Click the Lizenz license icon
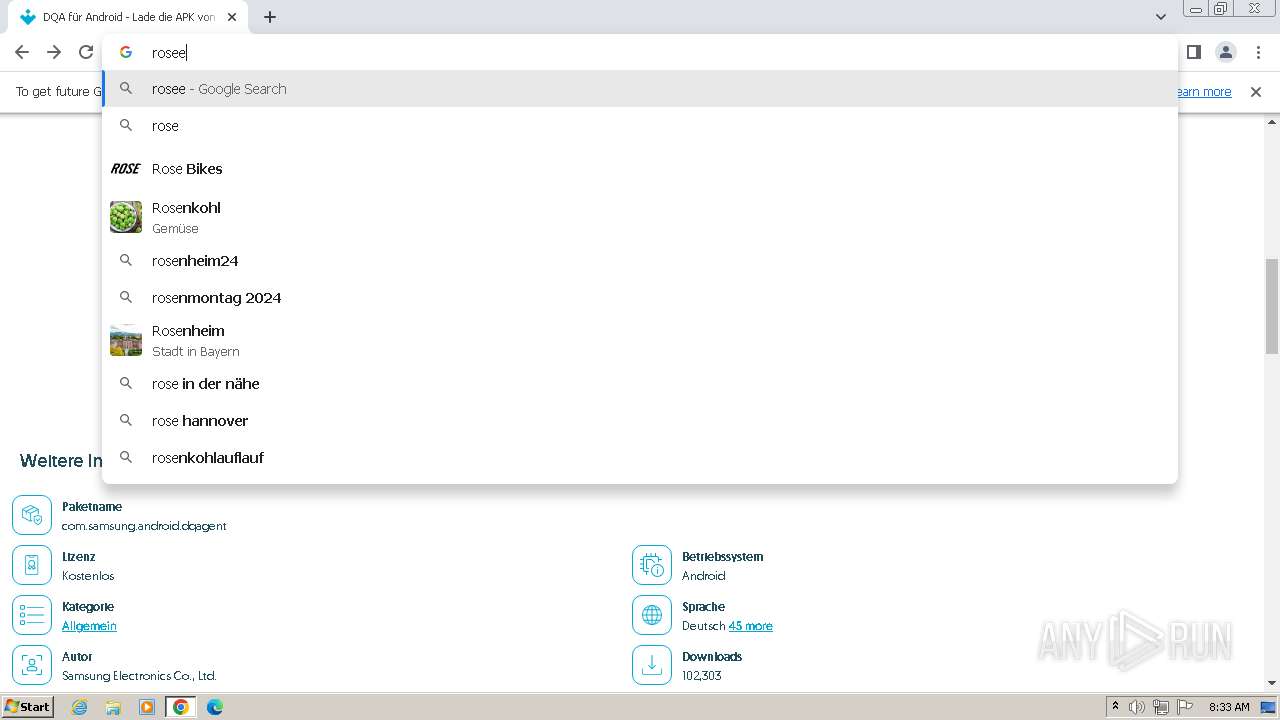This screenshot has width=1280, height=720. (x=32, y=565)
